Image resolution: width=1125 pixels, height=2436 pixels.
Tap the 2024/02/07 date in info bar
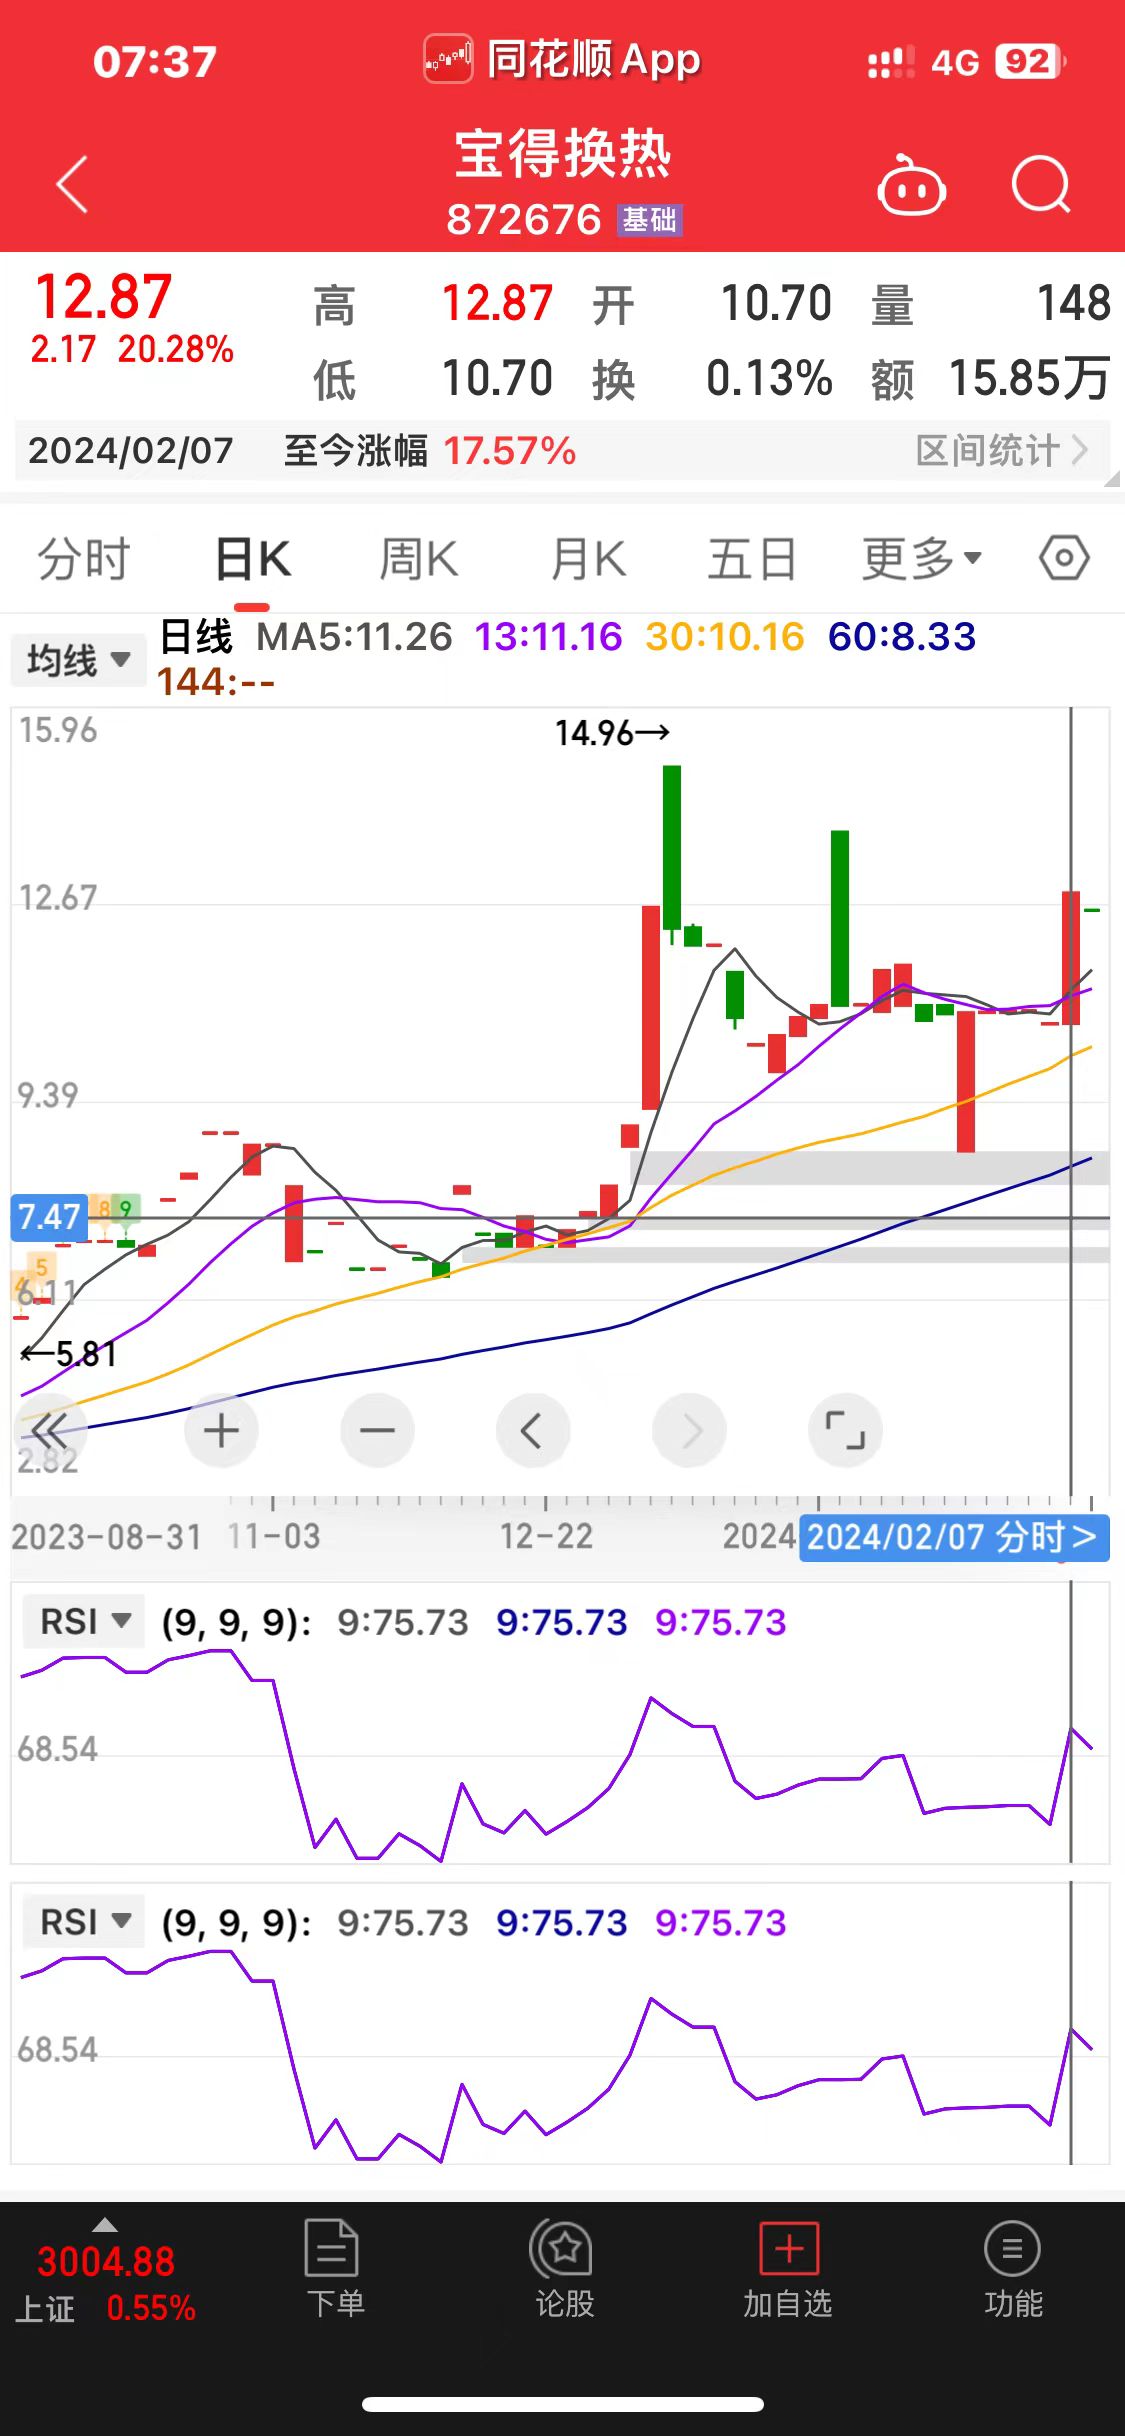(131, 451)
